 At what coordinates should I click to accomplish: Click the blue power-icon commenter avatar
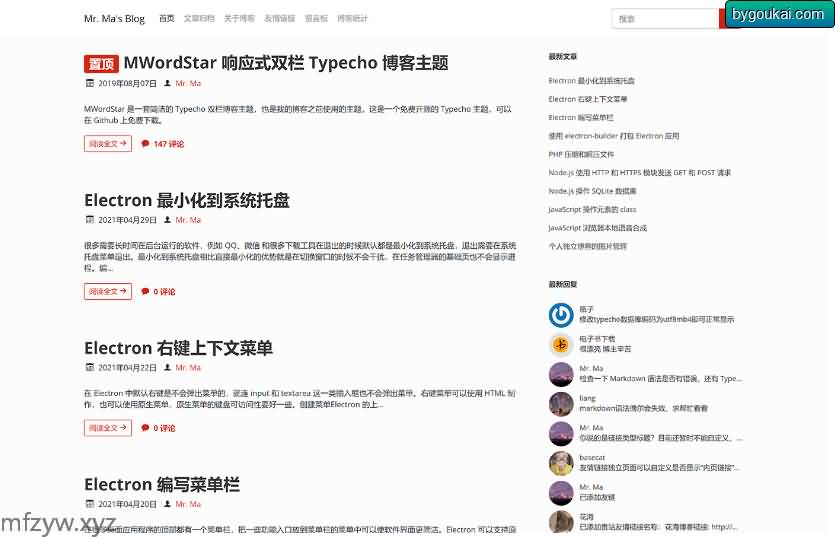point(561,316)
